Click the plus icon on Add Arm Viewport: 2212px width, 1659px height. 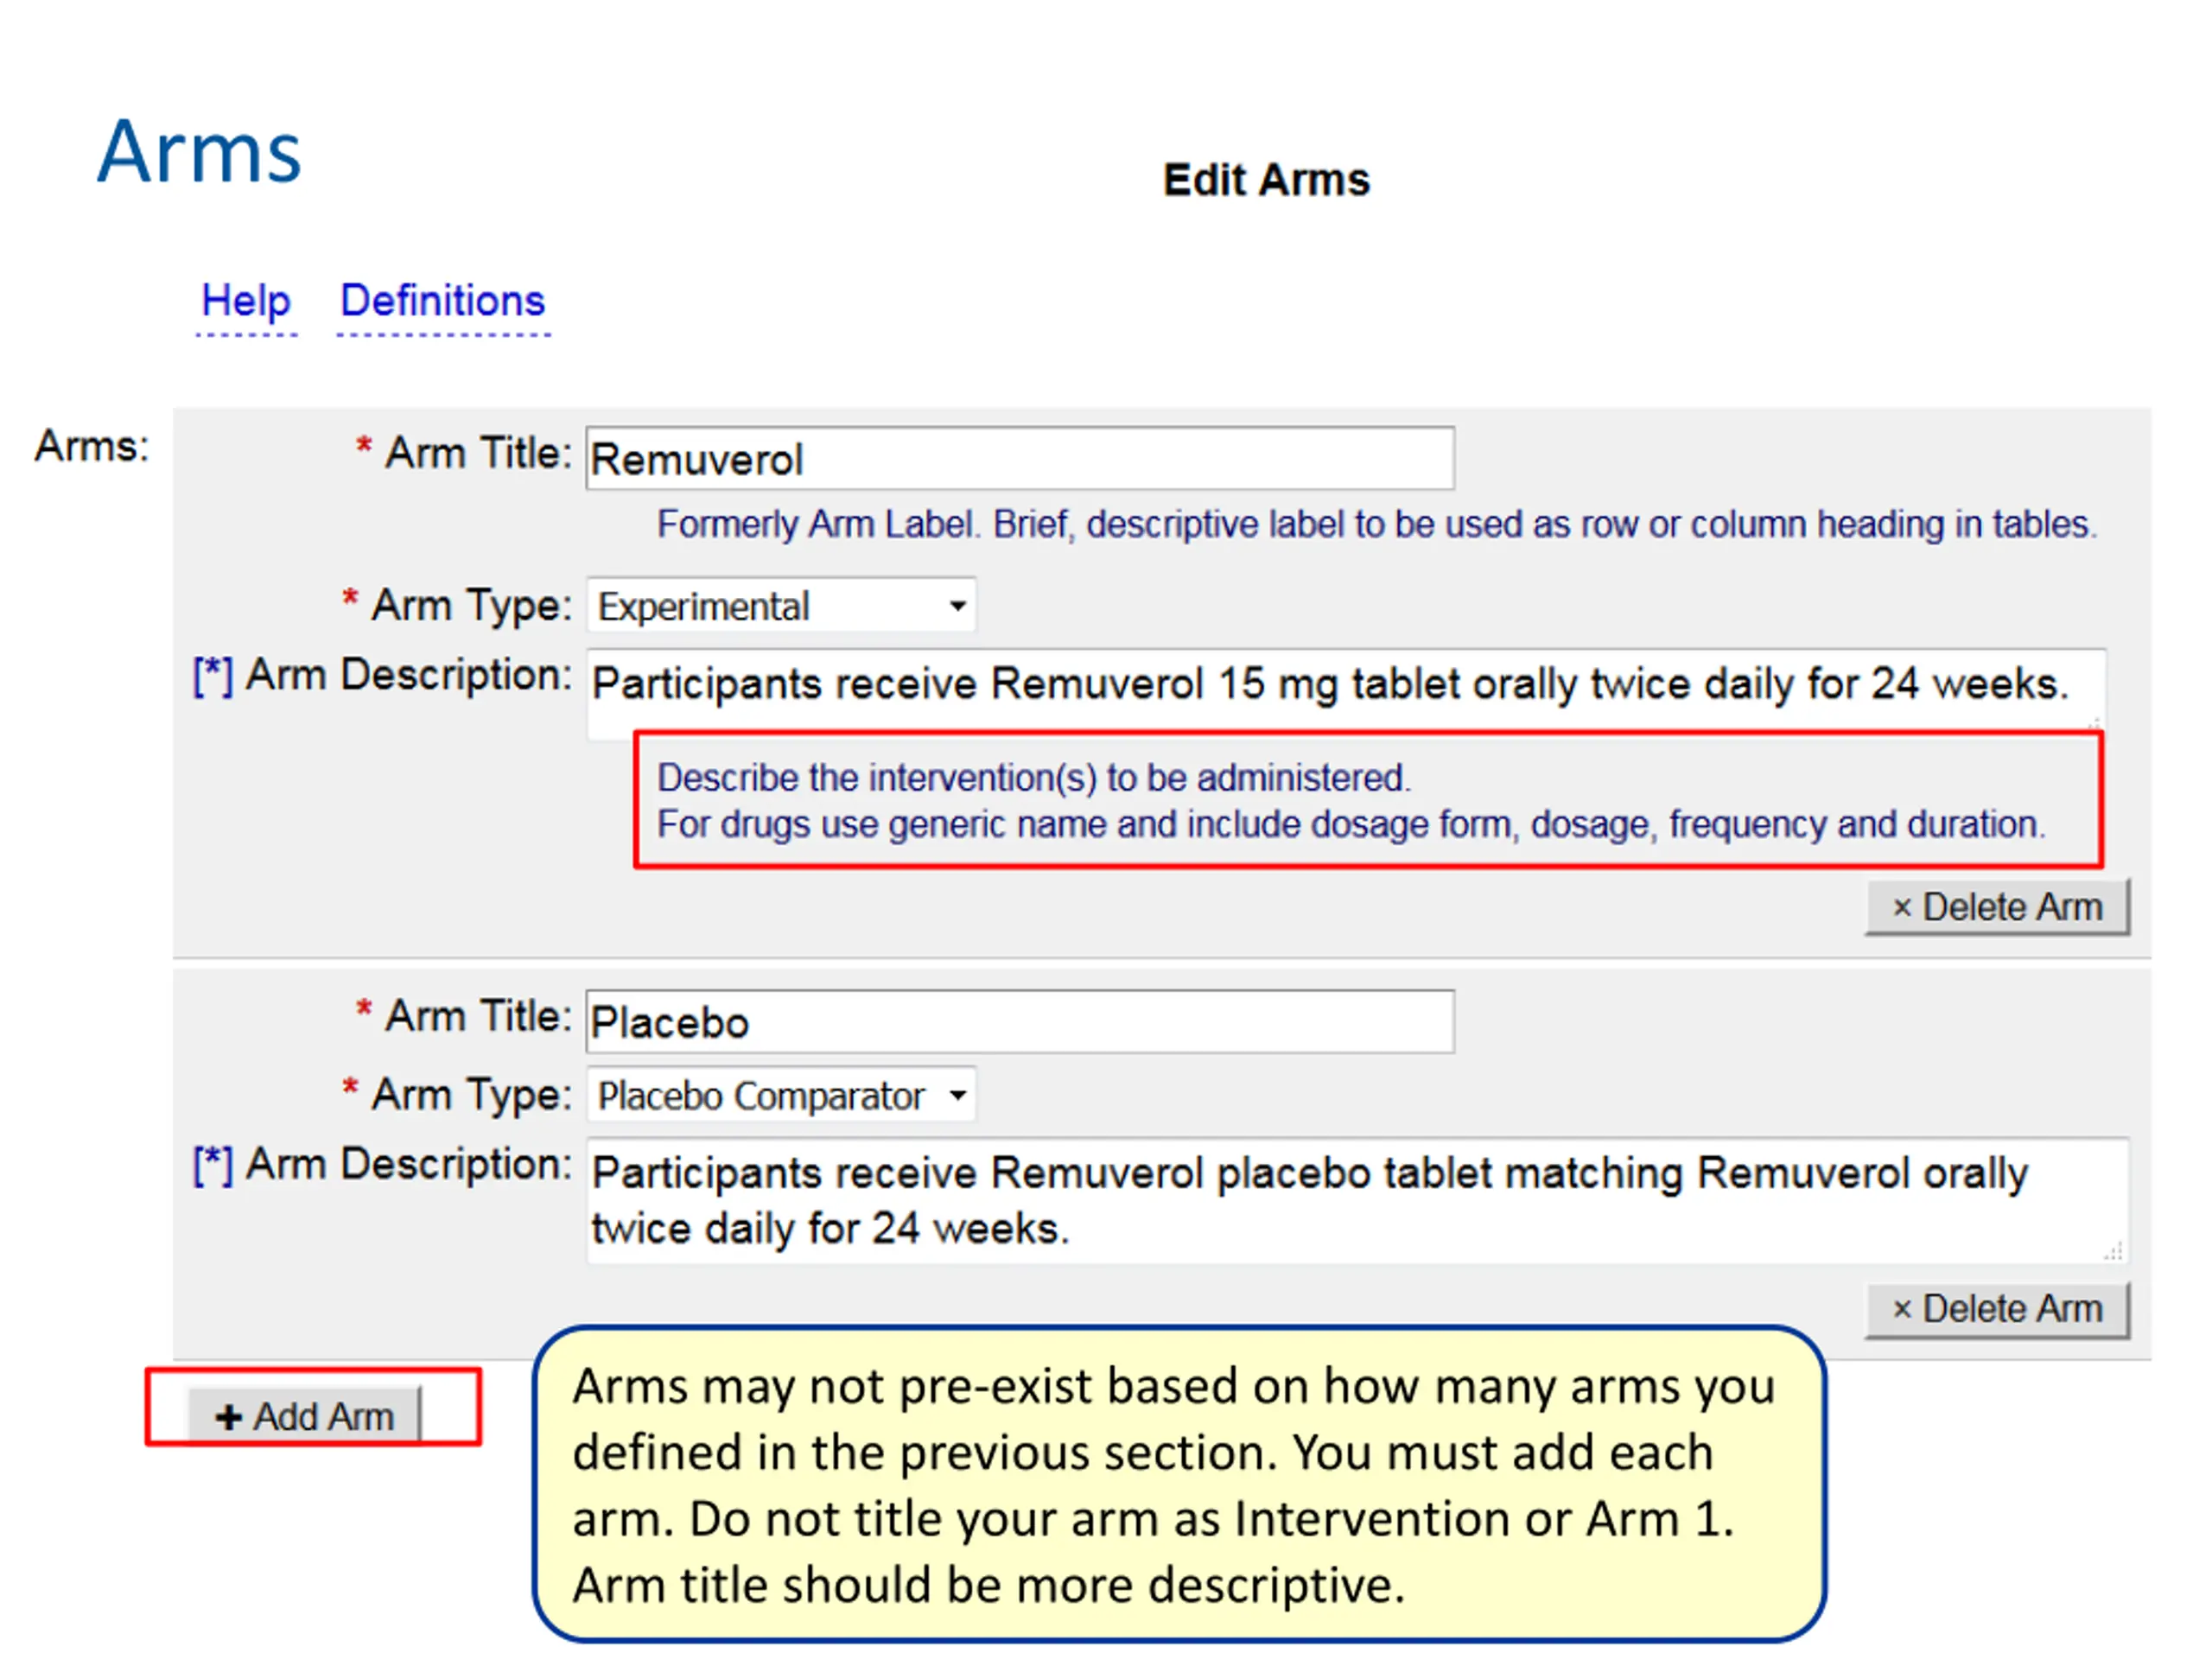pos(228,1417)
